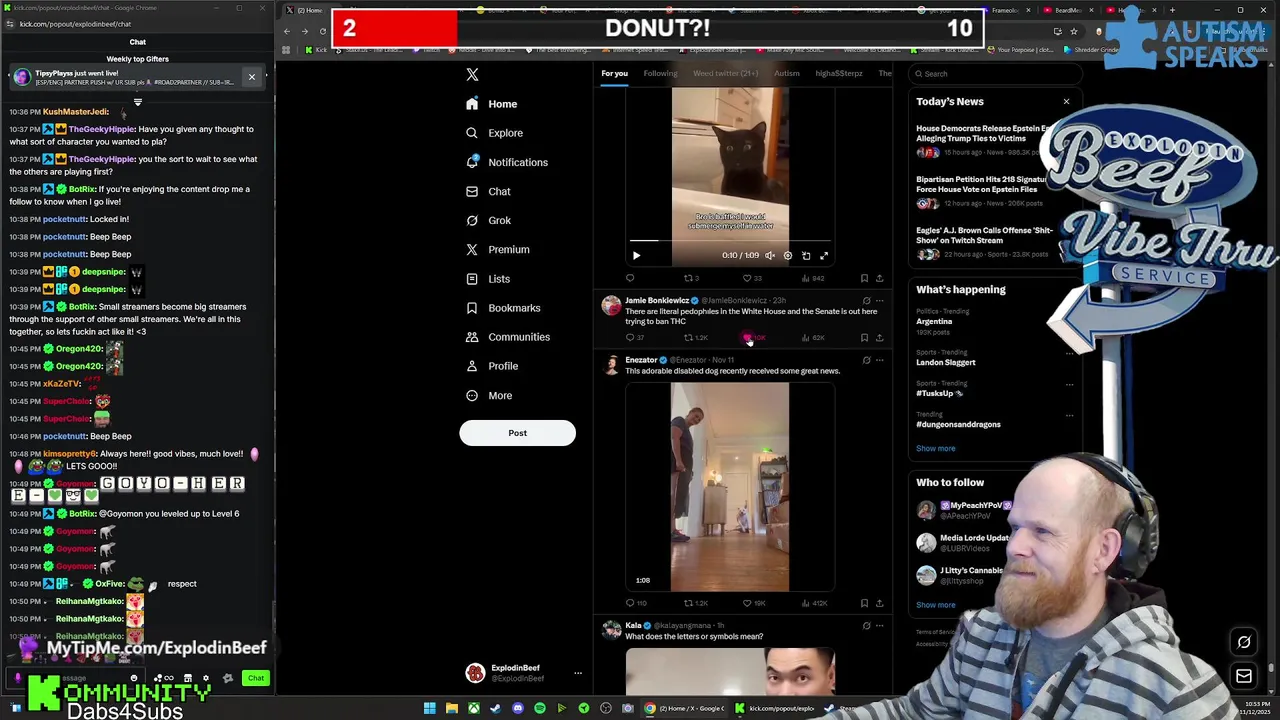Show more under Who to follow
The image size is (1280, 720).
pyautogui.click(x=936, y=605)
